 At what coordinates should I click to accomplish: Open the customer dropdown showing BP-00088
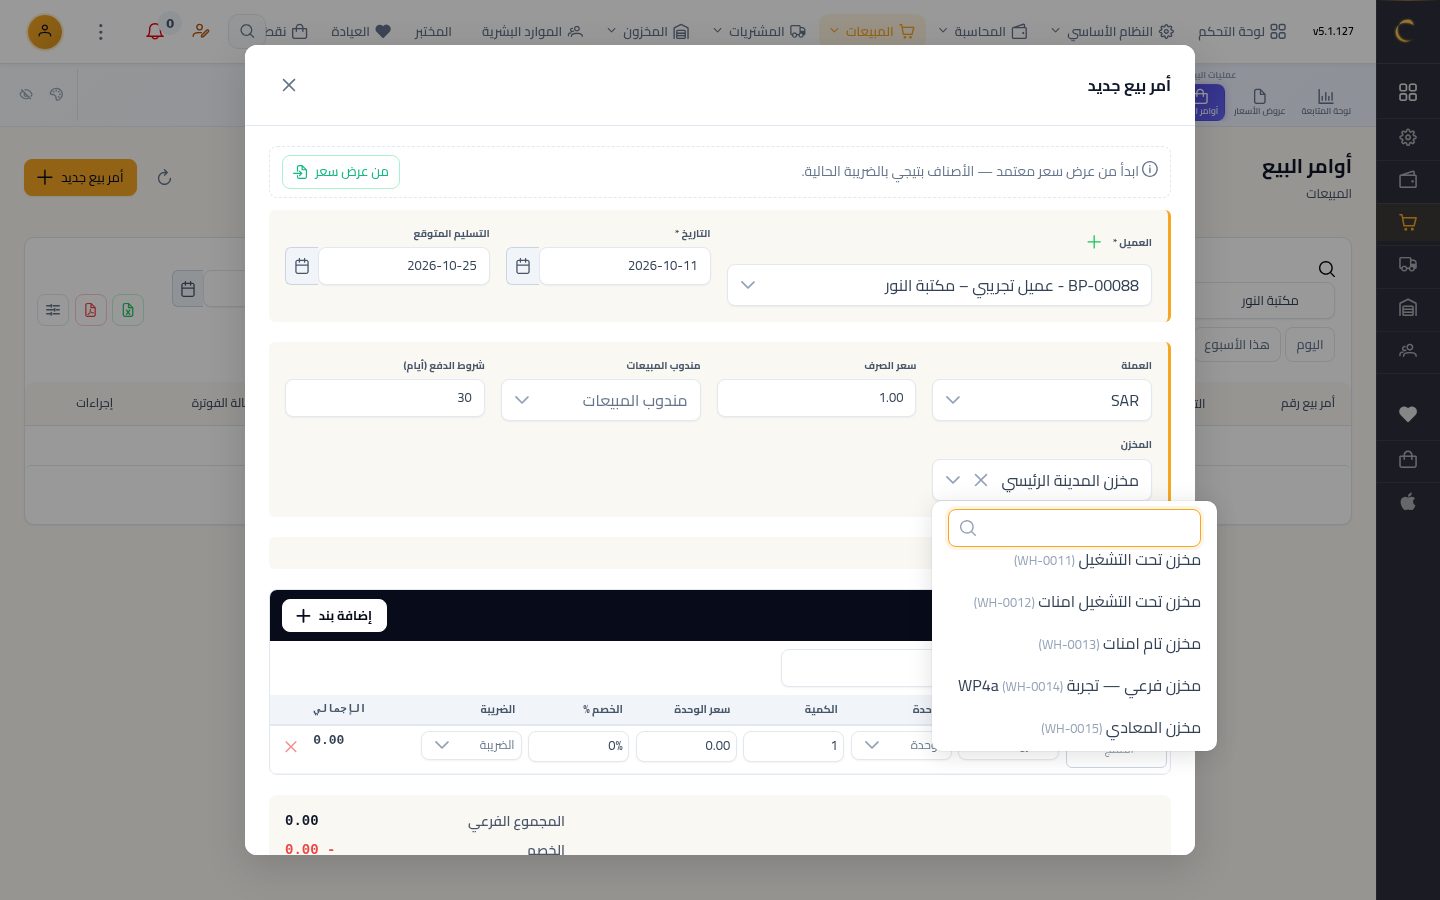pyautogui.click(x=940, y=285)
